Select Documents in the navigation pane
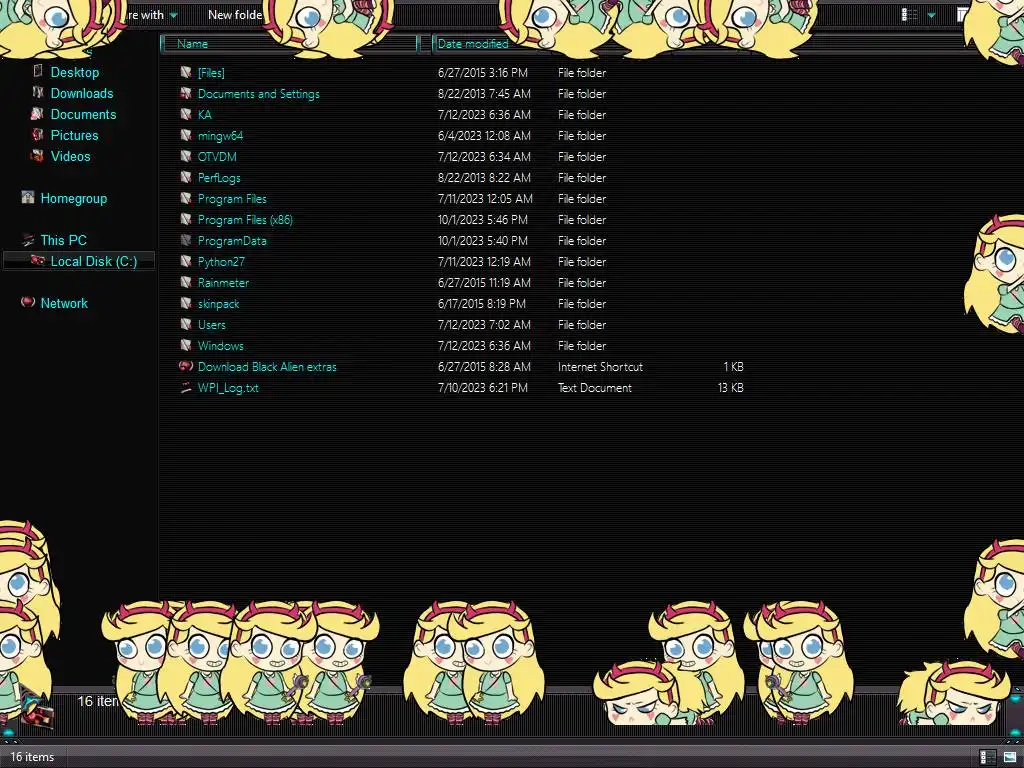1024x768 pixels. point(84,114)
